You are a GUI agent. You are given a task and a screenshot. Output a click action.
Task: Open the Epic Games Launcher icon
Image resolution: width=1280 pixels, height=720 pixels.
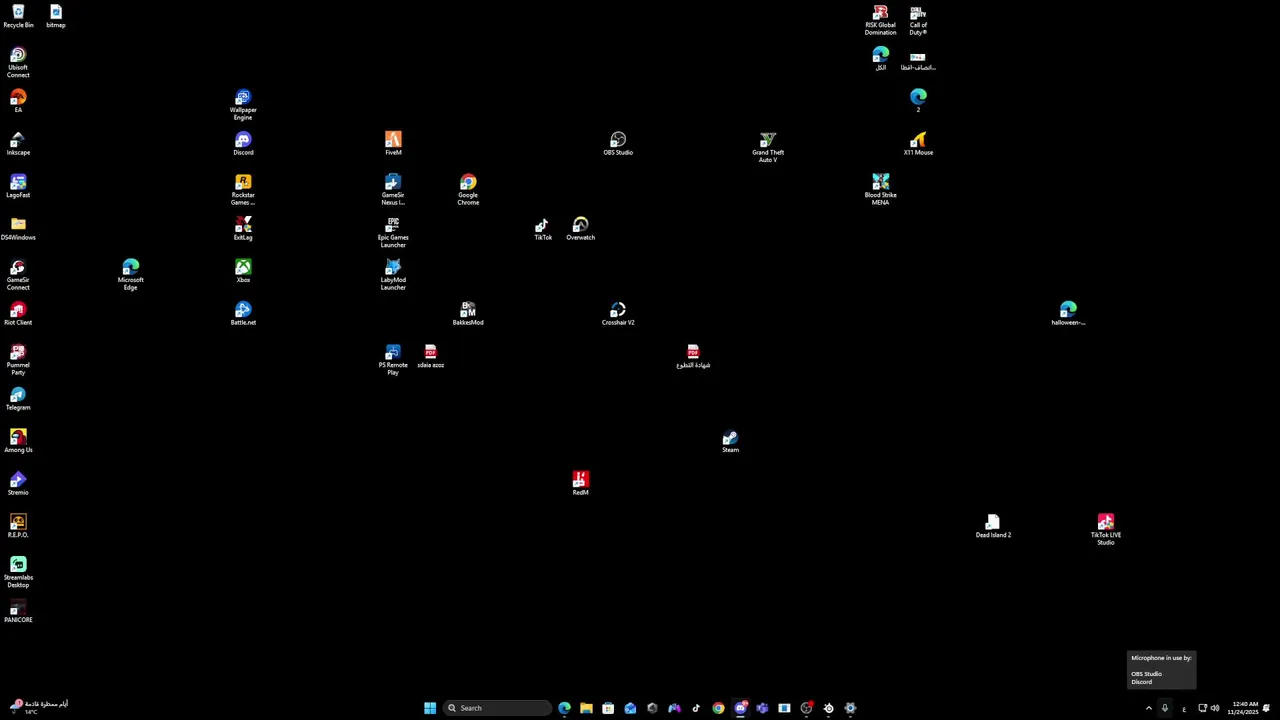pyautogui.click(x=393, y=232)
